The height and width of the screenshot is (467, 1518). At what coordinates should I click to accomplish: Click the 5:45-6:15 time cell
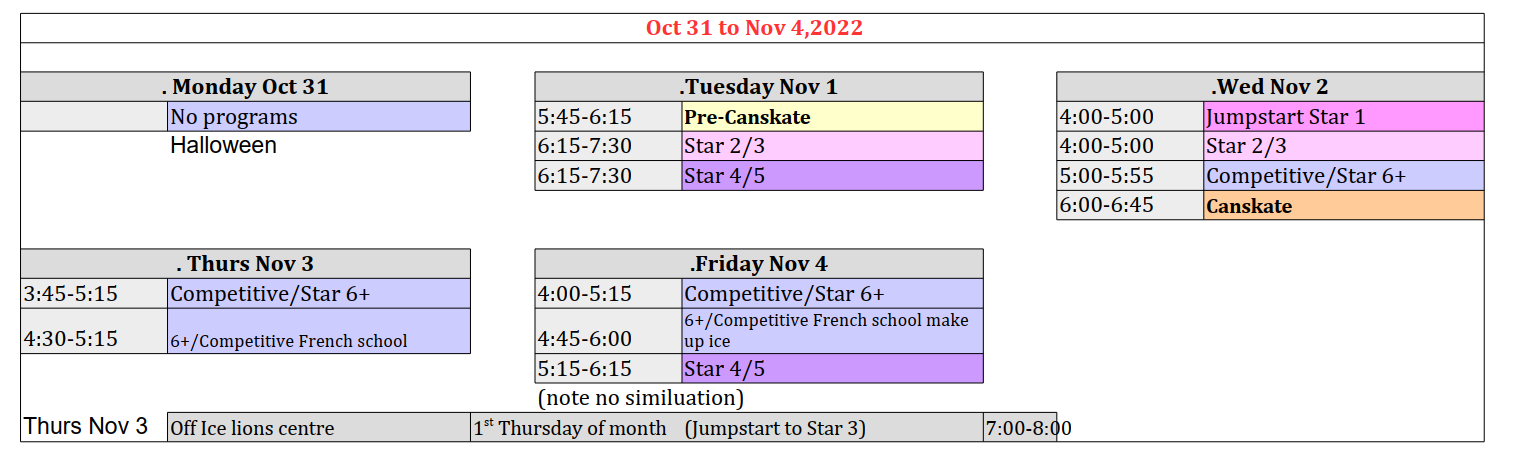(608, 116)
